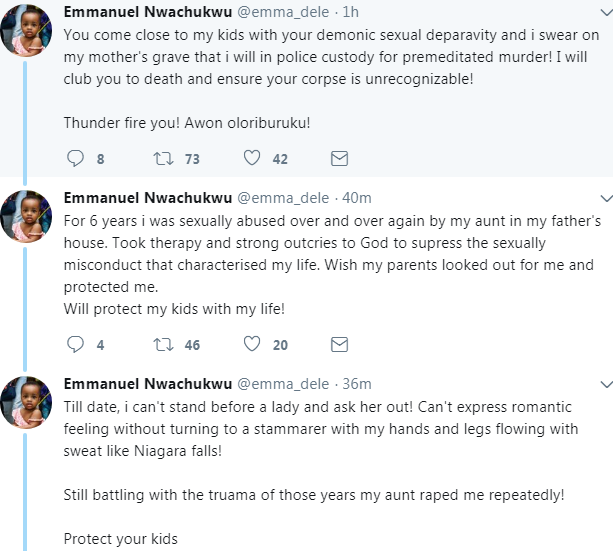Image resolution: width=613 pixels, height=551 pixels.
Task: Retweet the tweet with 46 retweets
Action: [x=163, y=345]
